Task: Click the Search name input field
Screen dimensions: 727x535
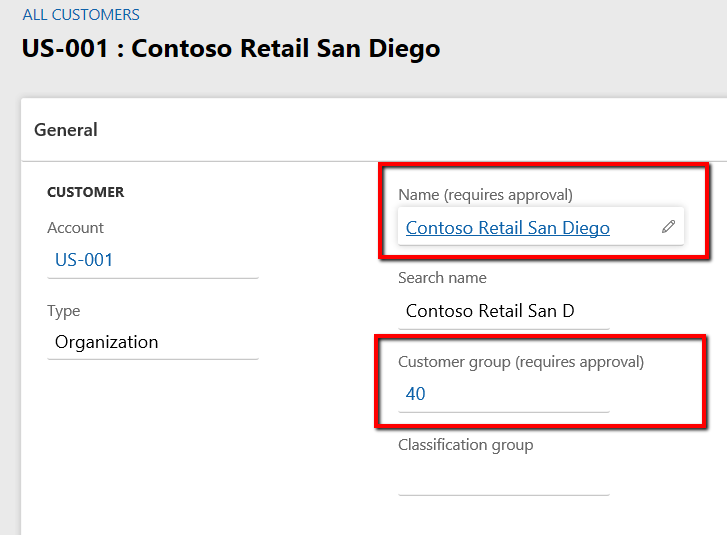Action: point(504,311)
